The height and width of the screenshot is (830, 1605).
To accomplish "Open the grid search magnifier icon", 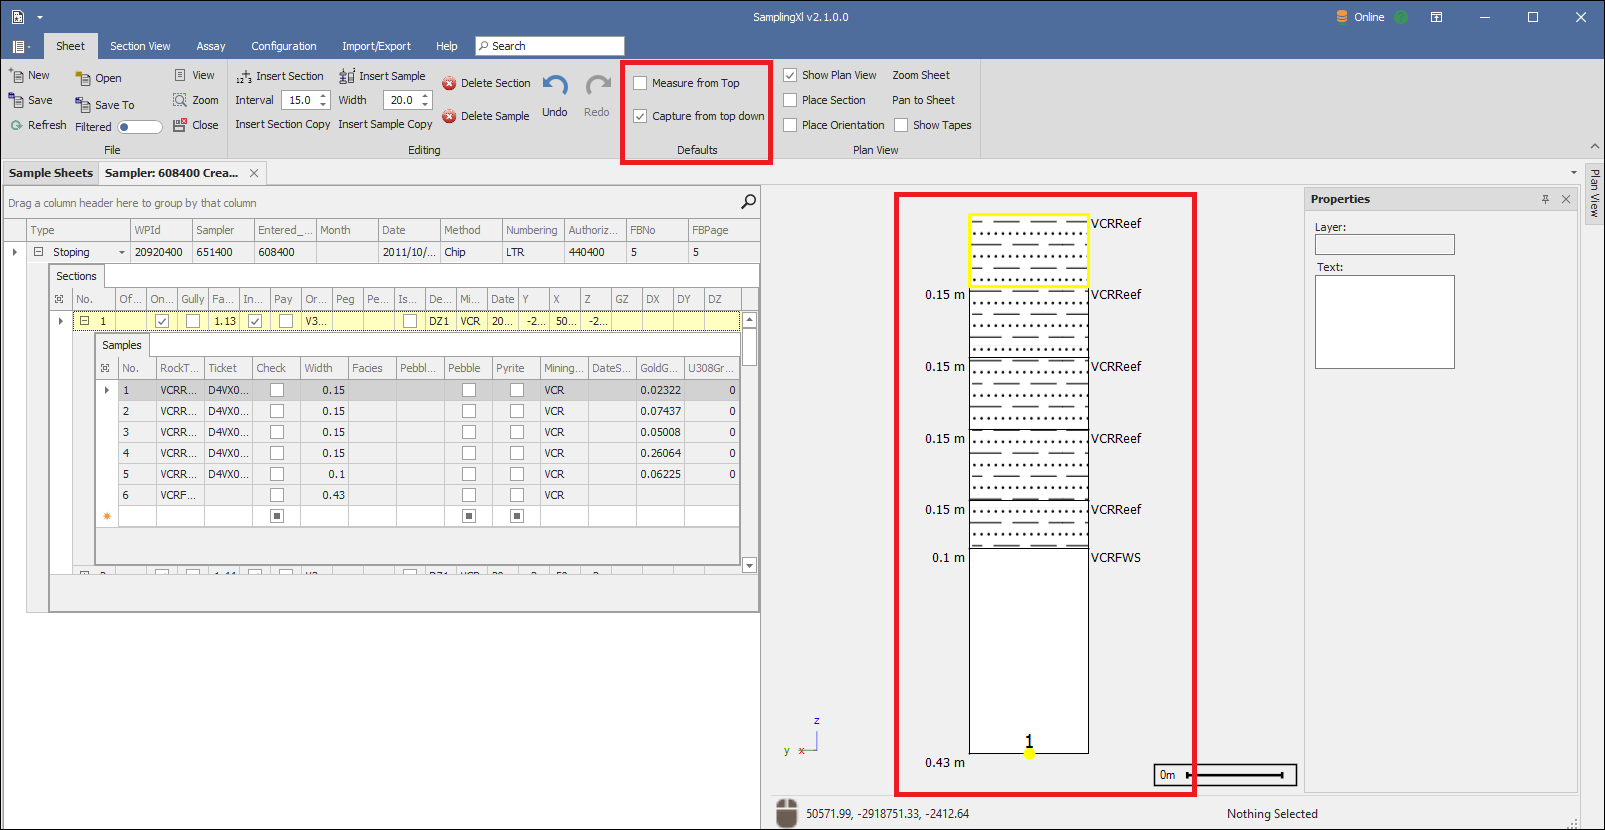I will point(748,202).
